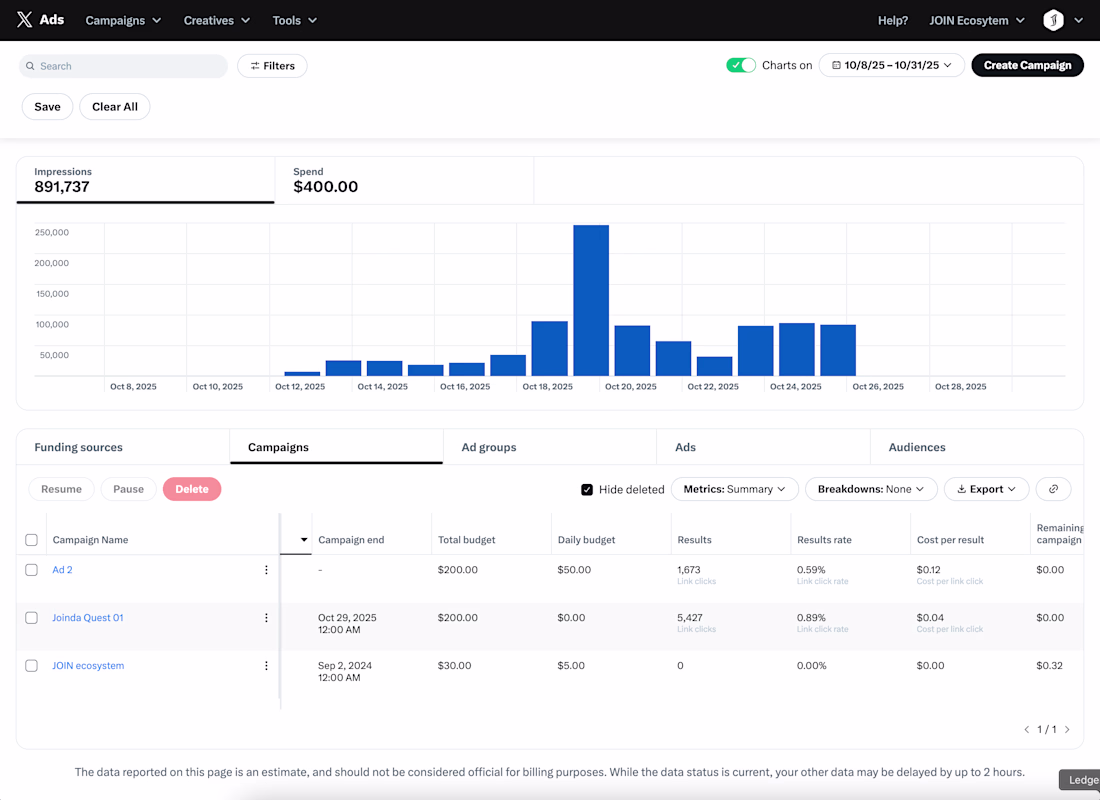Open more options for Ad 2 campaign
The image size is (1100, 800).
[x=266, y=570]
